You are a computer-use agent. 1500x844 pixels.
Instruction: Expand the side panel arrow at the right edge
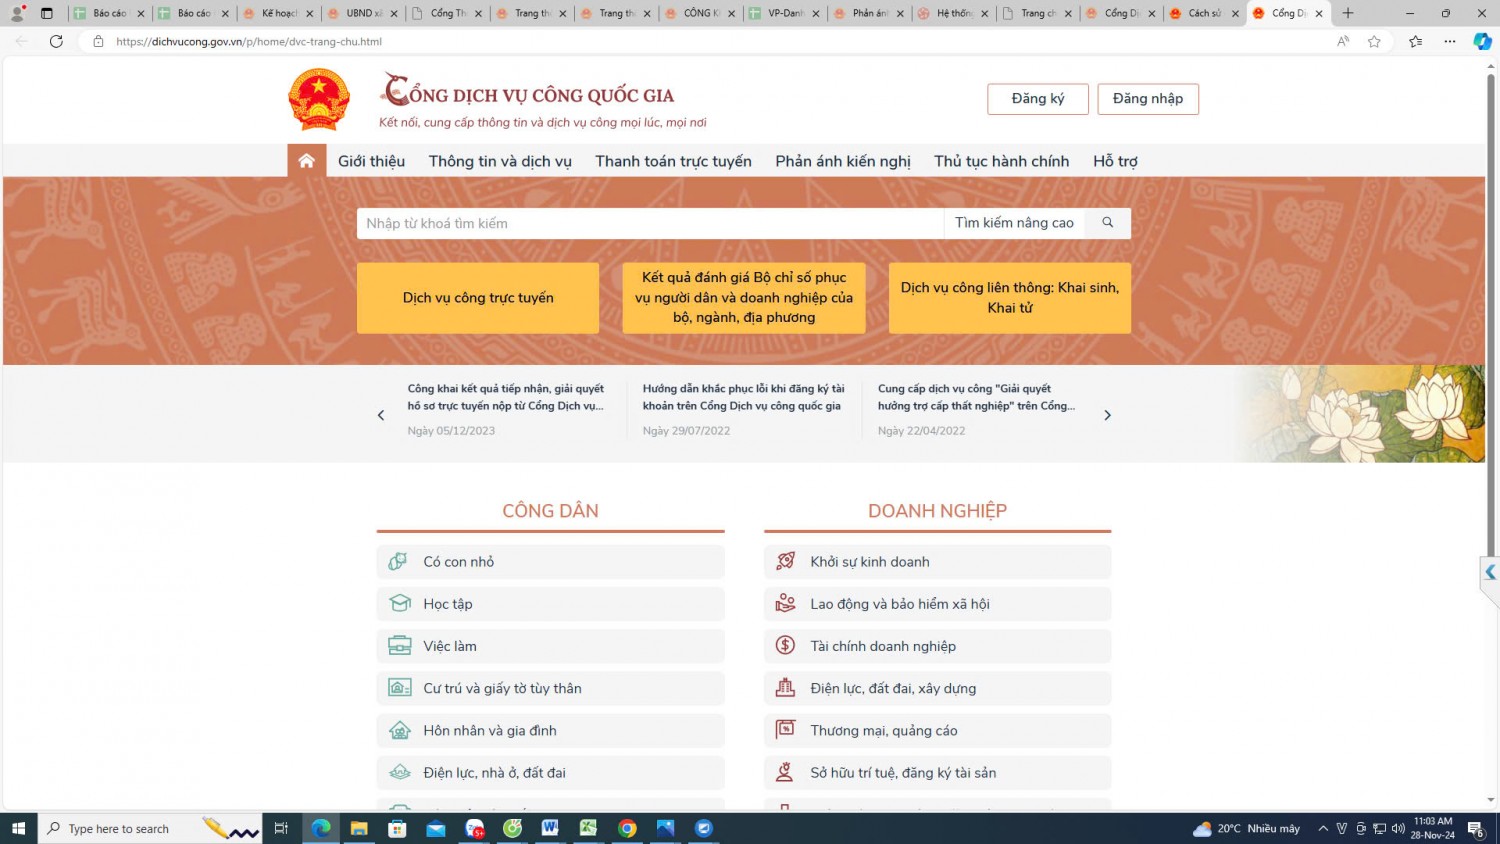click(x=1490, y=573)
